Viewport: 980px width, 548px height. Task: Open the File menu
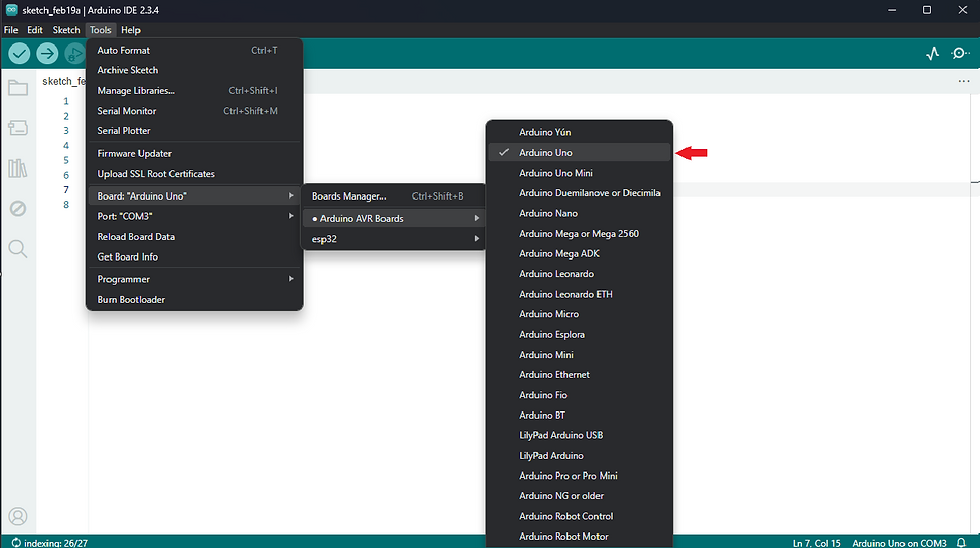tap(11, 30)
